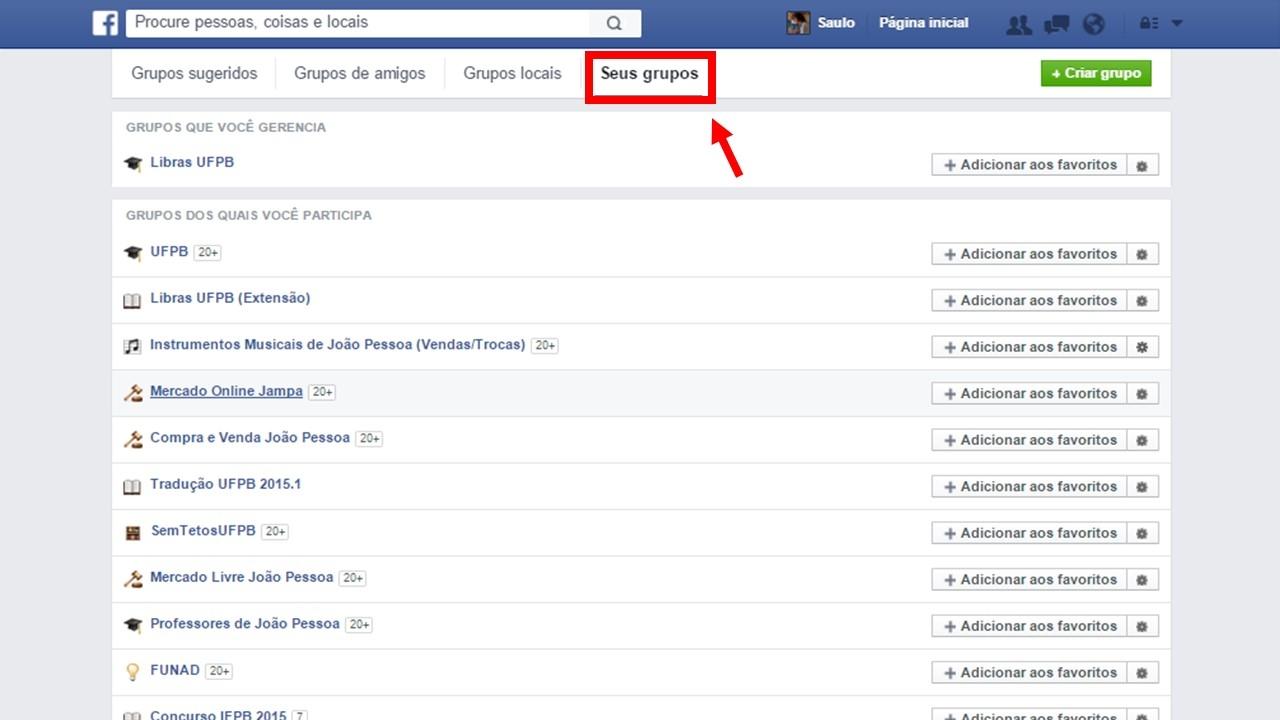The image size is (1280, 720).
Task: Open gear menu for Mercado Online Jampa
Action: (1142, 393)
